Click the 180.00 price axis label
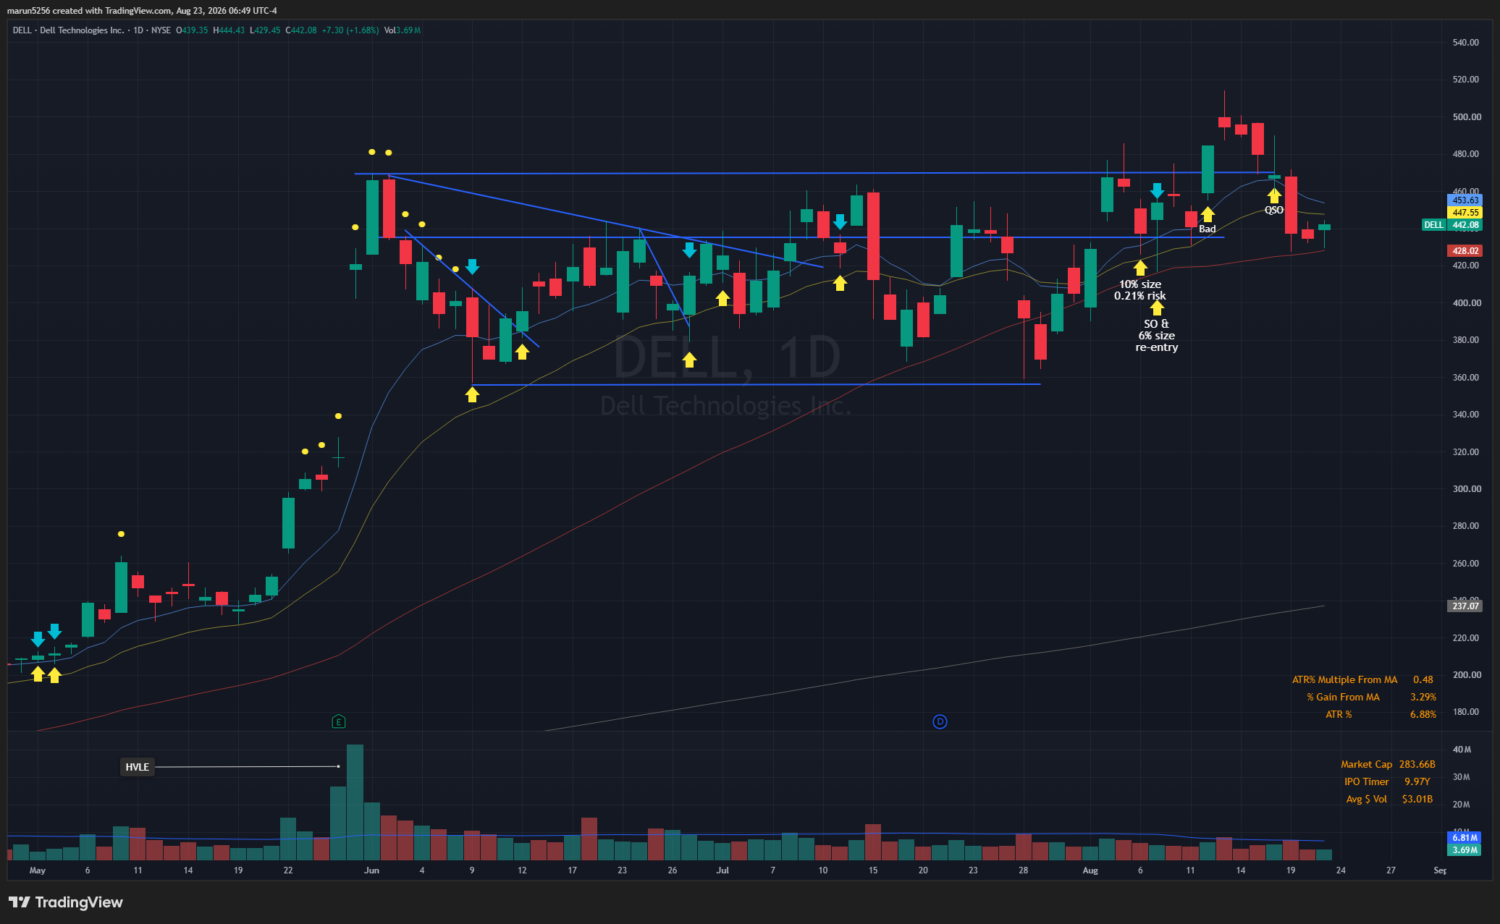Viewport: 1500px width, 924px height. [x=1466, y=712]
